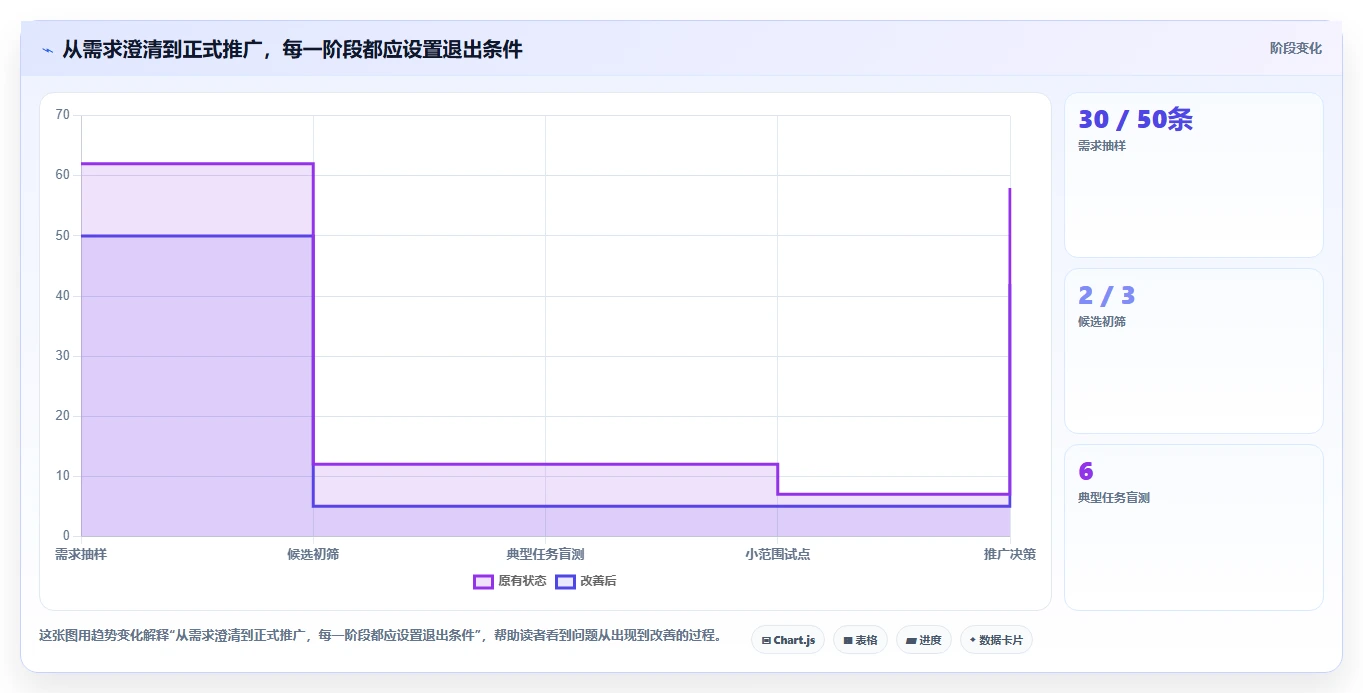
Task: Click the 50 y-axis tick label
Action: 63,236
